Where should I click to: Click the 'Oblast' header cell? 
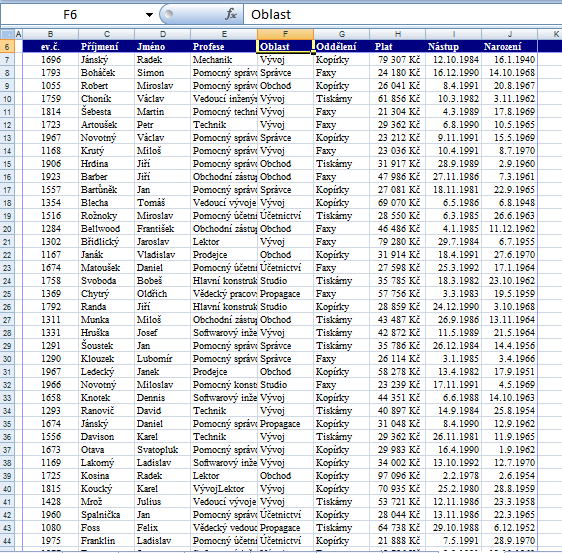[285, 47]
